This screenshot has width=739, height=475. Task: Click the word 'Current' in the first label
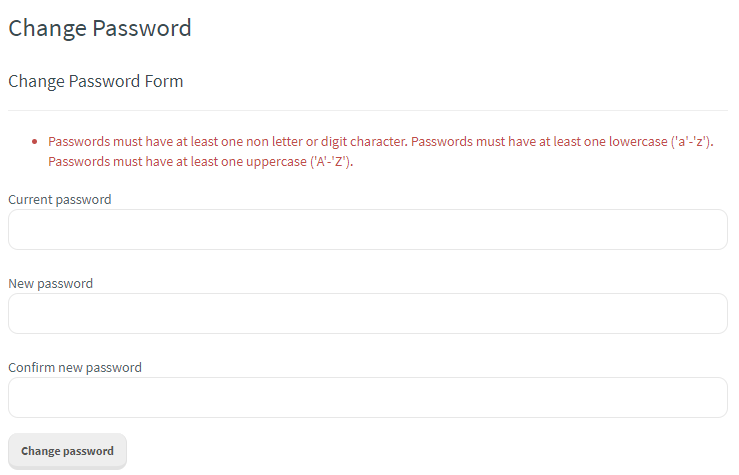(31, 200)
